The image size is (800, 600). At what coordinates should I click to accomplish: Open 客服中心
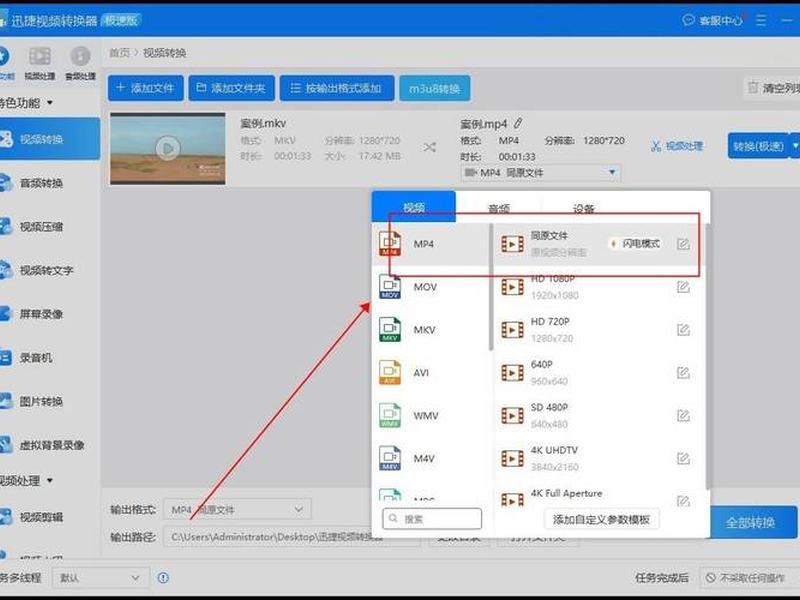click(713, 20)
